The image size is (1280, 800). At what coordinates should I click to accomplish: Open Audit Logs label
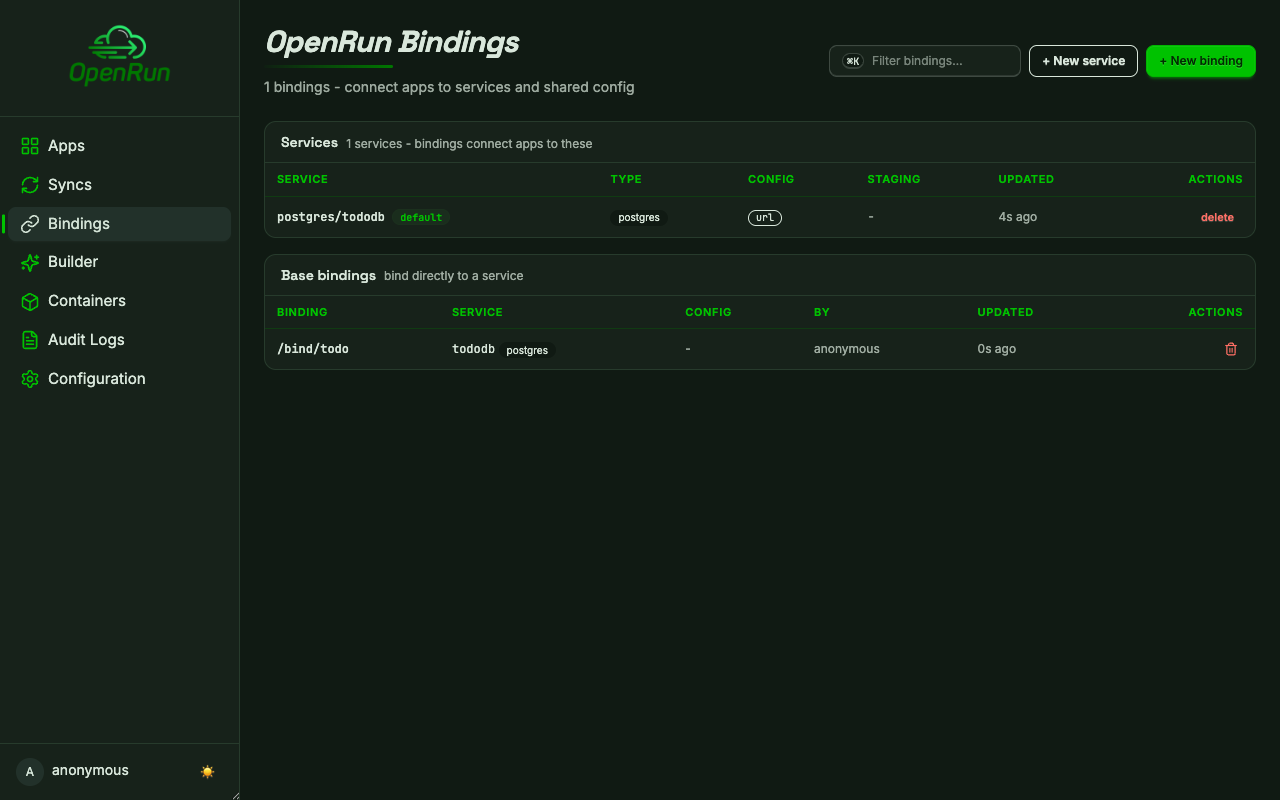86,340
